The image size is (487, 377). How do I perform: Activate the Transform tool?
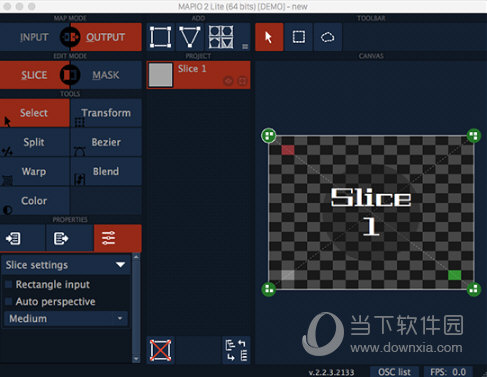pos(106,113)
